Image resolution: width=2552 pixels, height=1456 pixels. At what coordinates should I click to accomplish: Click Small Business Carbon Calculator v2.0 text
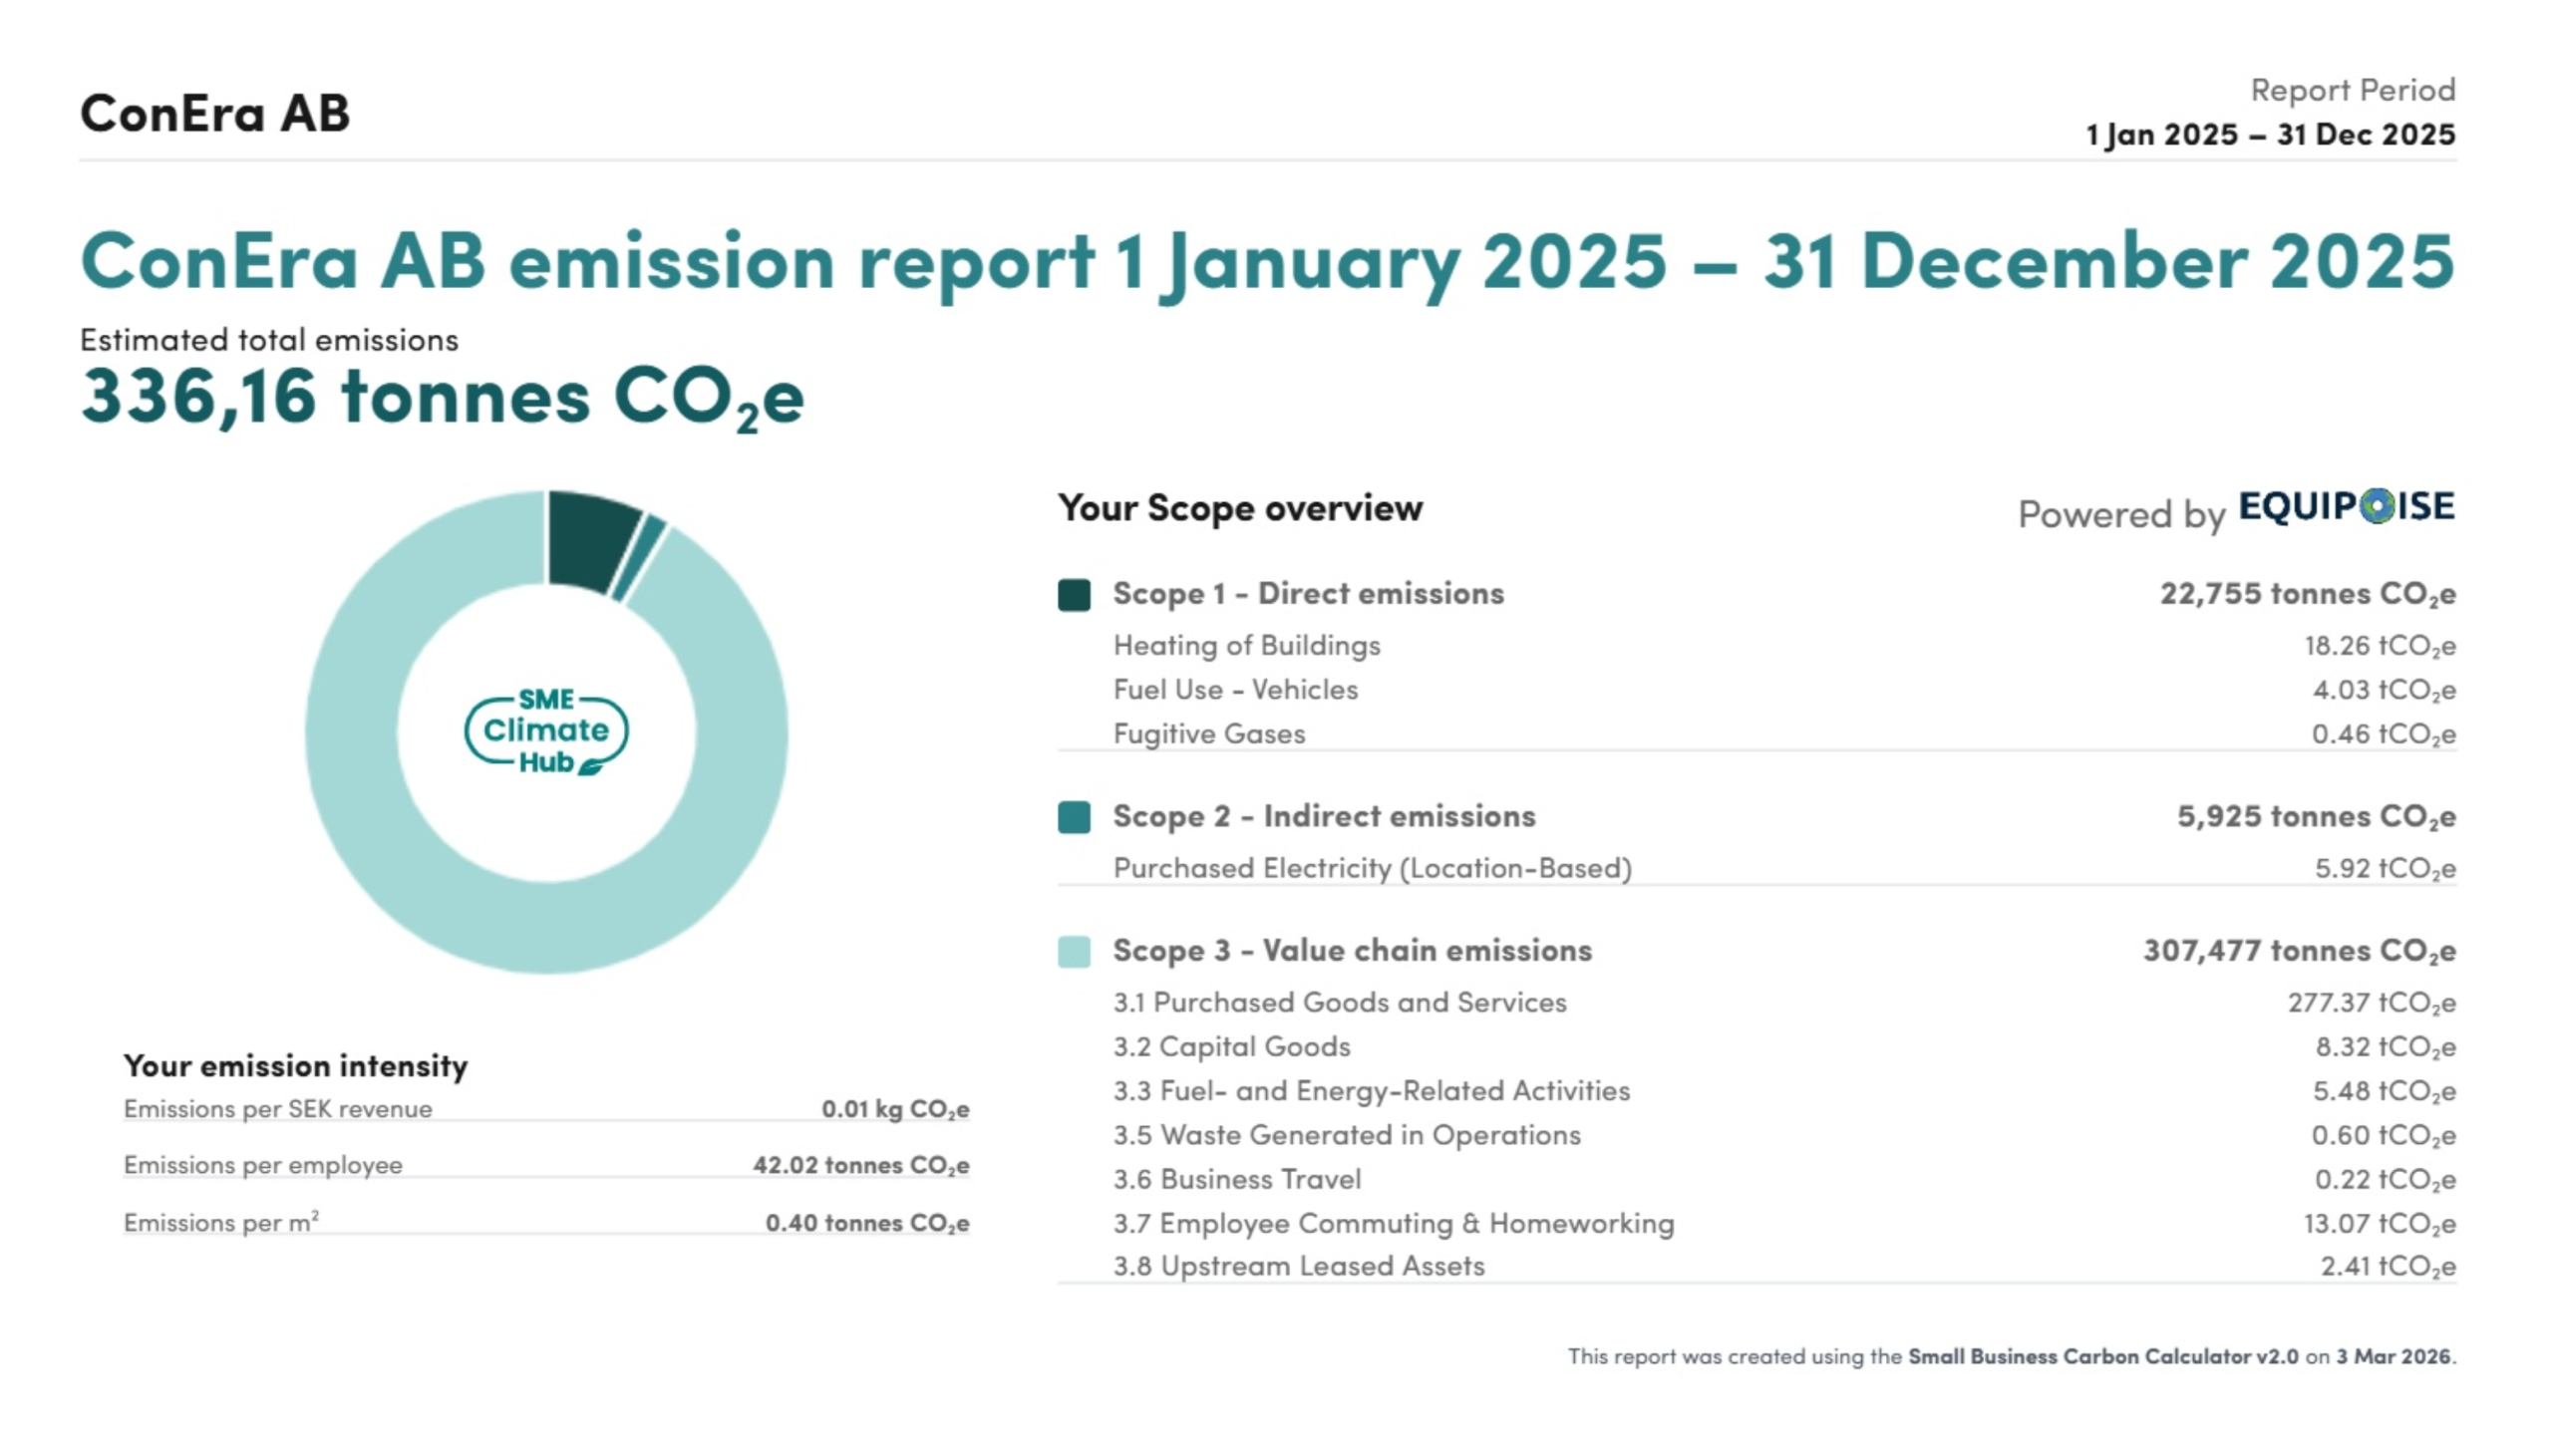[2102, 1357]
